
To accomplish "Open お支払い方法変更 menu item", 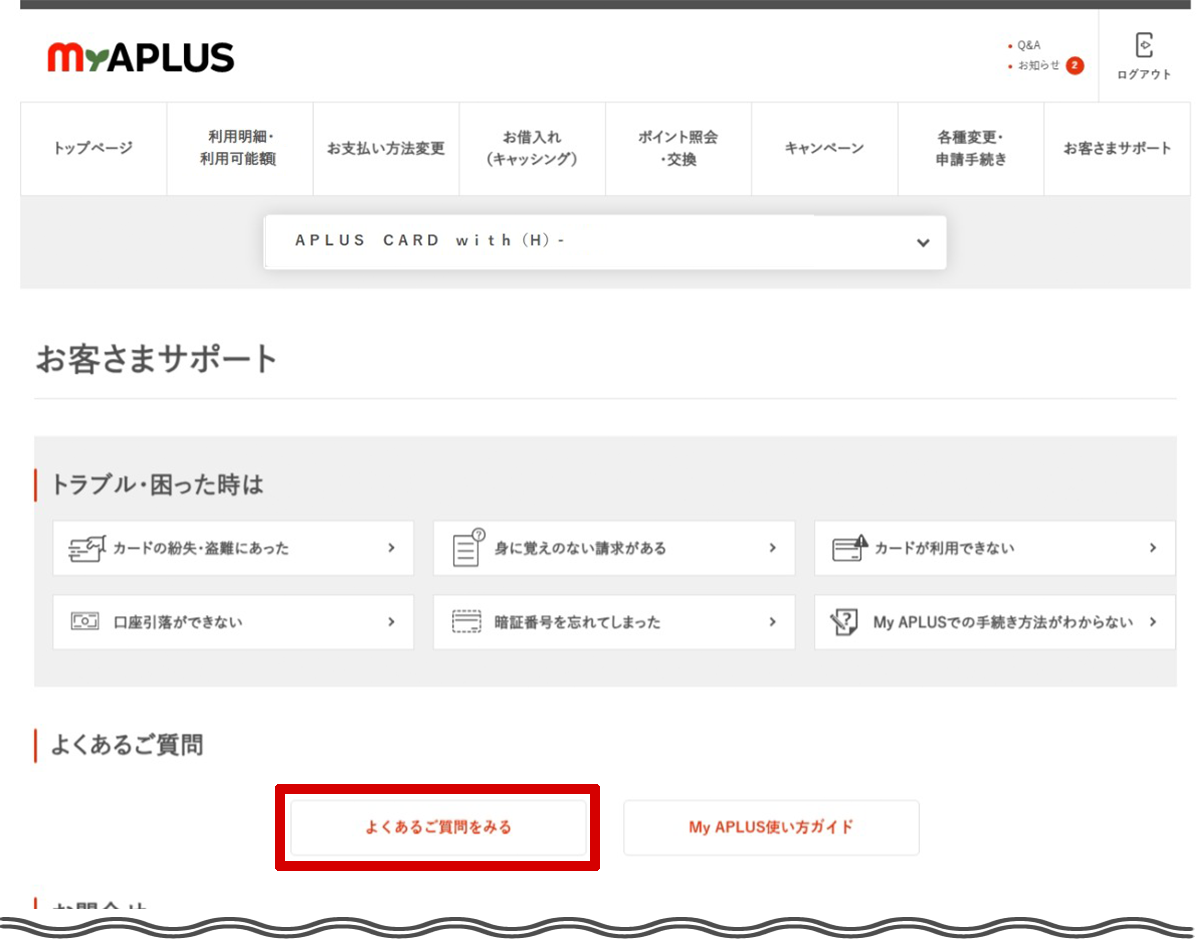I will (x=386, y=148).
